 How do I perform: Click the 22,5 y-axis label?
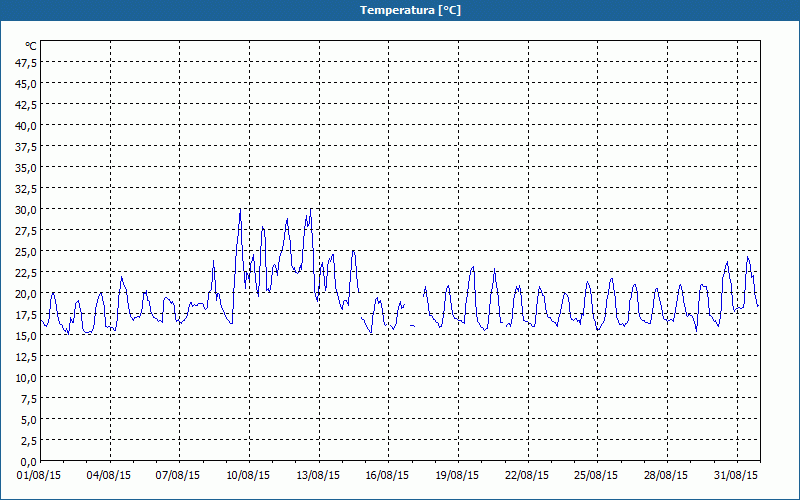[x=27, y=272]
